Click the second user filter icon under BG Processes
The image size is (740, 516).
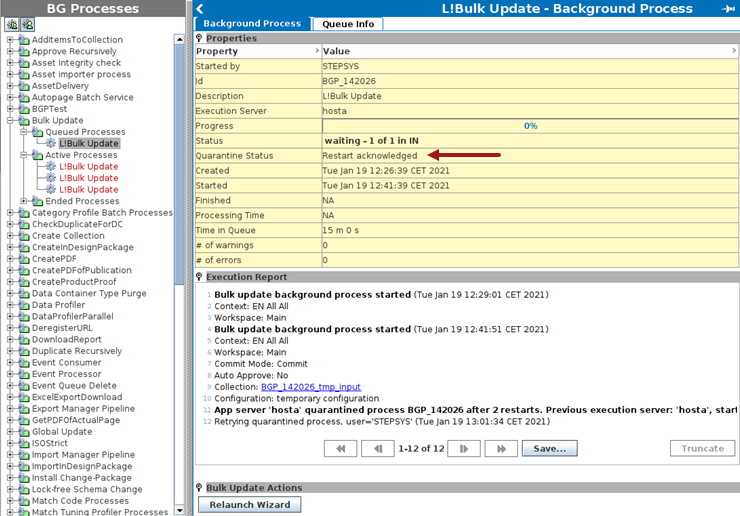click(28, 24)
